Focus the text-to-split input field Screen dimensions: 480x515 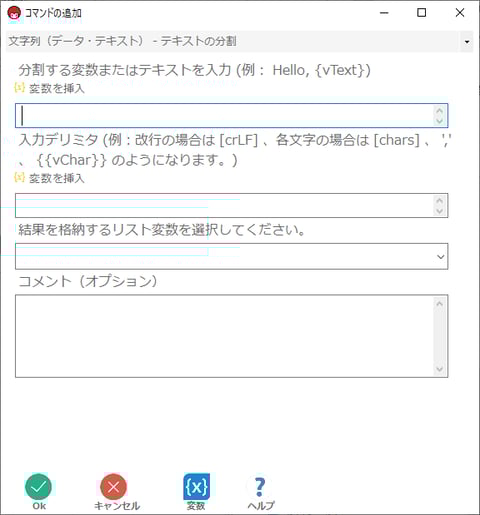[231, 116]
